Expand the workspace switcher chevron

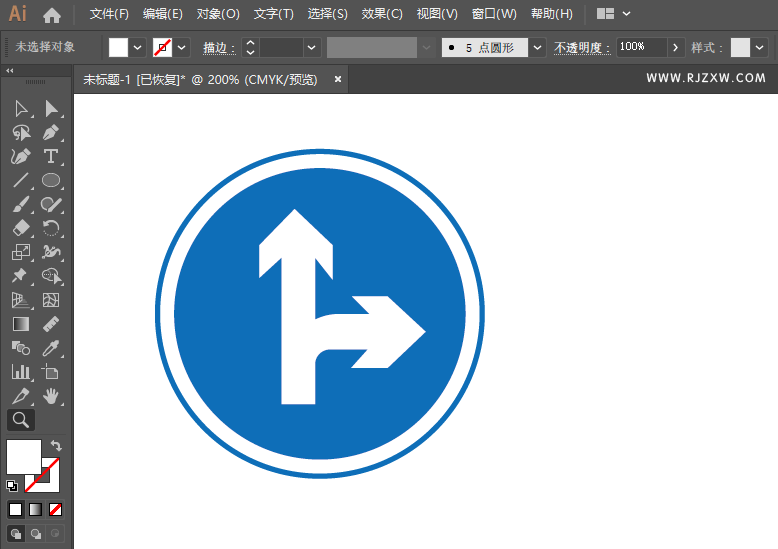point(626,14)
